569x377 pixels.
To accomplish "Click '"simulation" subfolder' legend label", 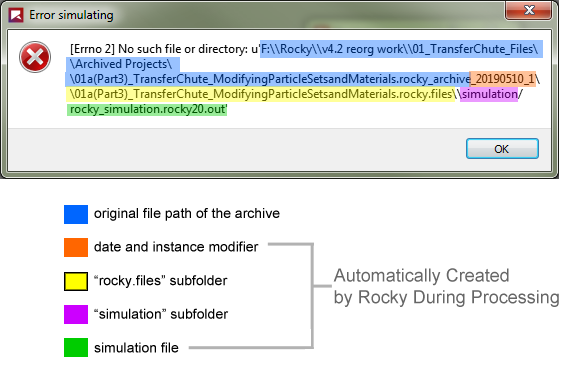I will [x=161, y=314].
